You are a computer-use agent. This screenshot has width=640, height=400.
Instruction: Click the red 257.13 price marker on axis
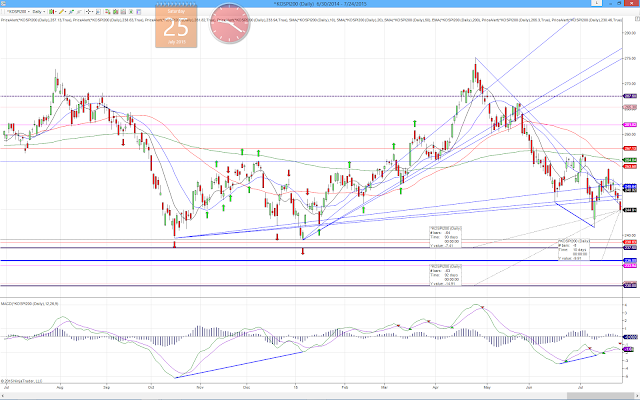(x=630, y=149)
